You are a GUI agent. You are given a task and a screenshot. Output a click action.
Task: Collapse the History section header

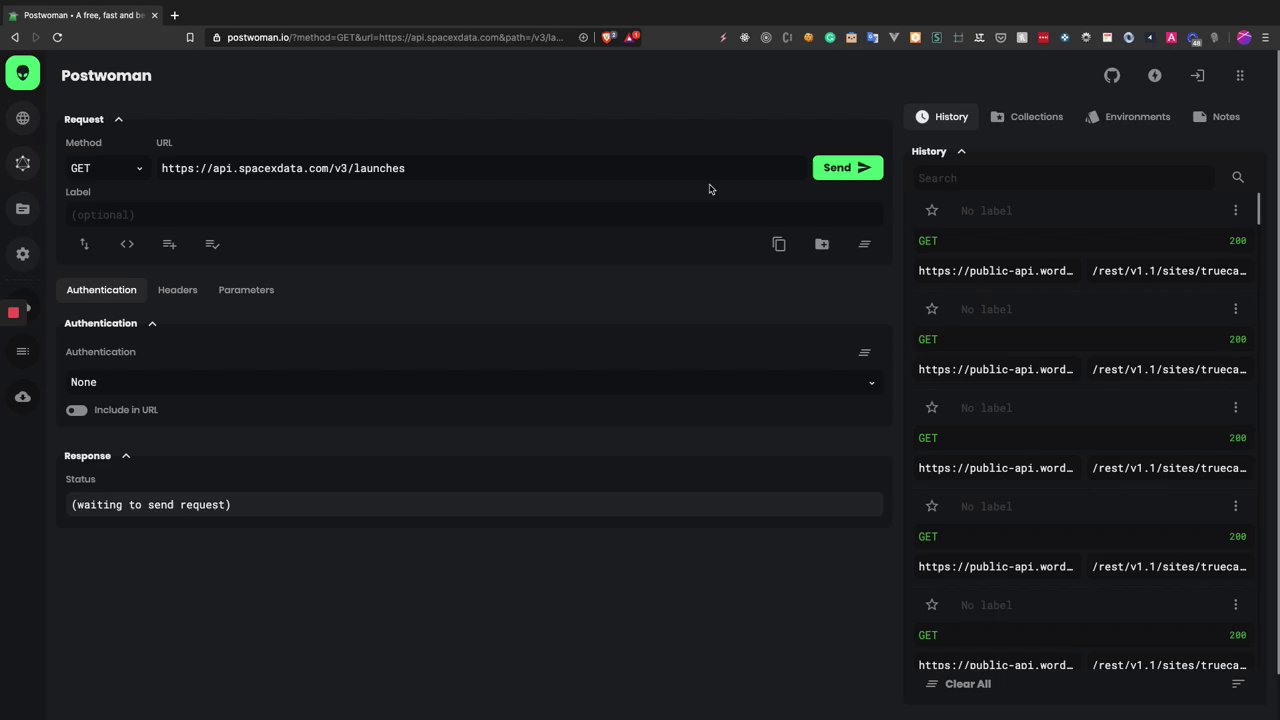pos(939,151)
